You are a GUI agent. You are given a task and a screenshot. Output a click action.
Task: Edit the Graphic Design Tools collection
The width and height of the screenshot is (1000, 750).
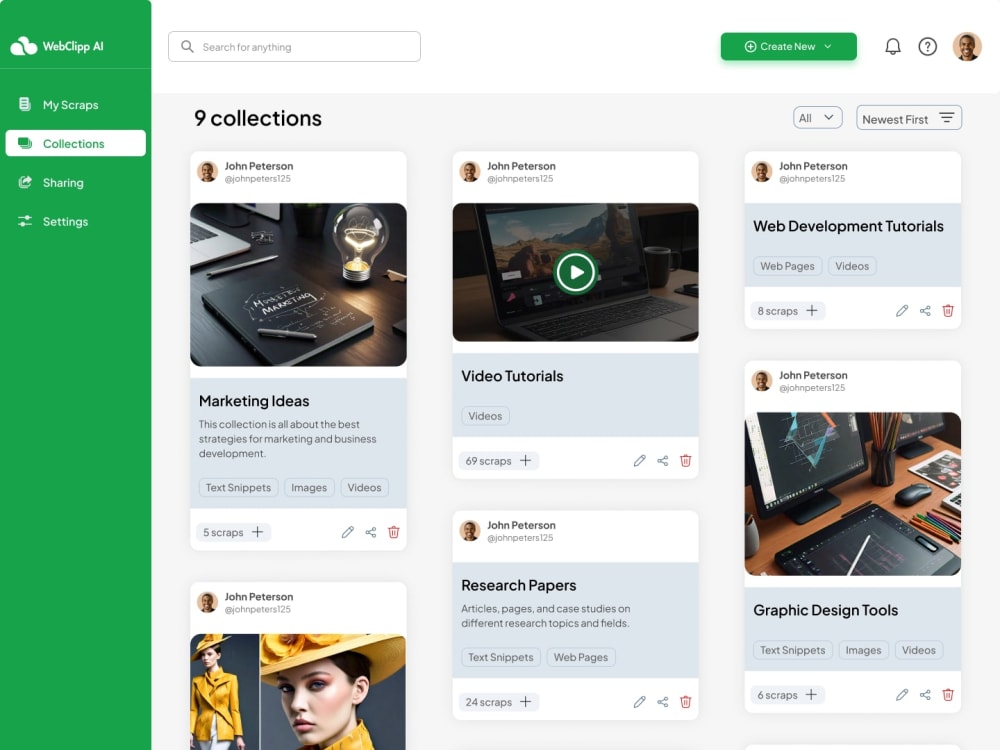pyautogui.click(x=902, y=695)
